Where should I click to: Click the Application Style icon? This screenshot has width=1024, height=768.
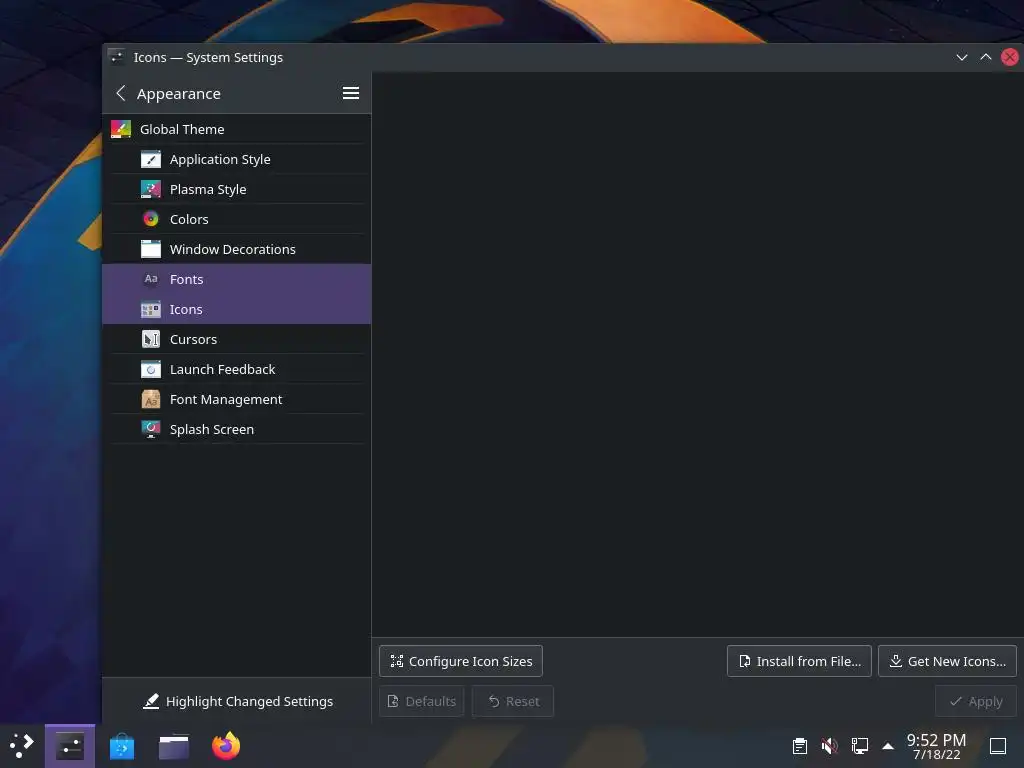coord(151,159)
